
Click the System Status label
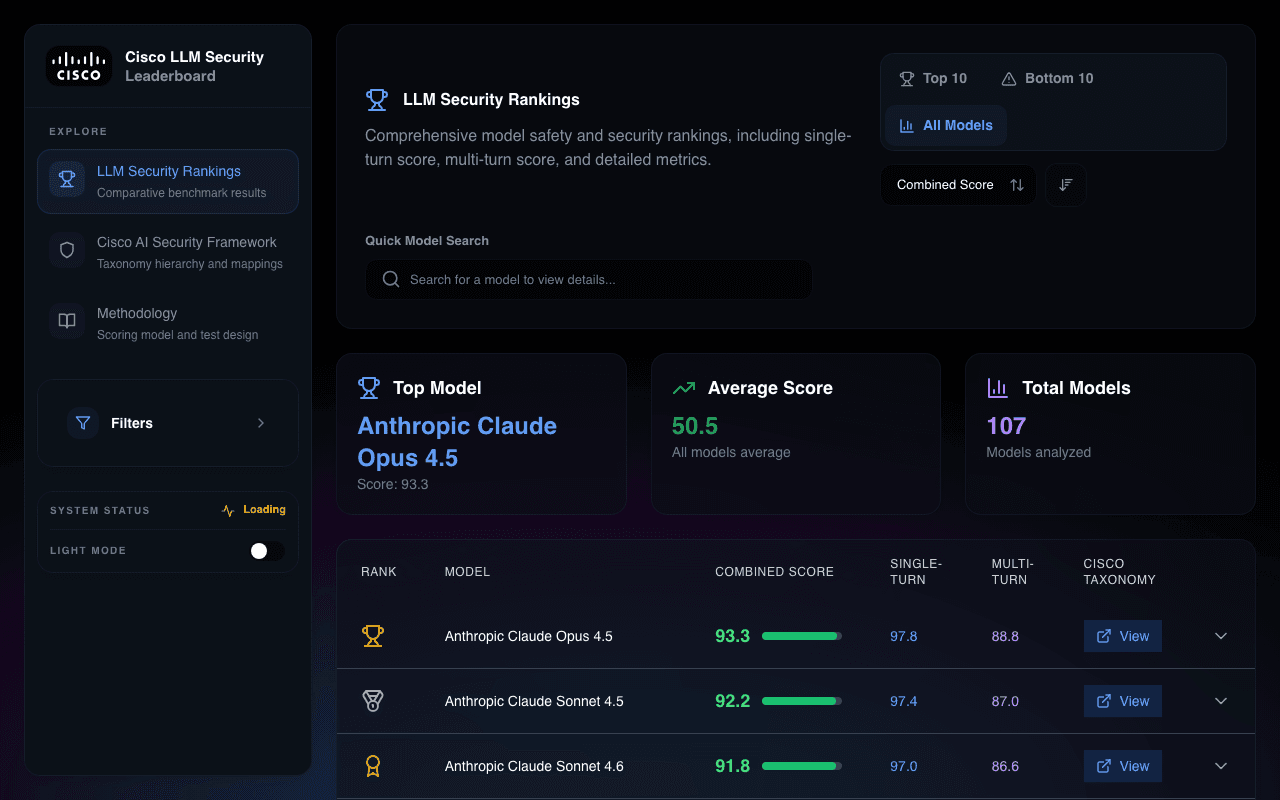click(100, 510)
